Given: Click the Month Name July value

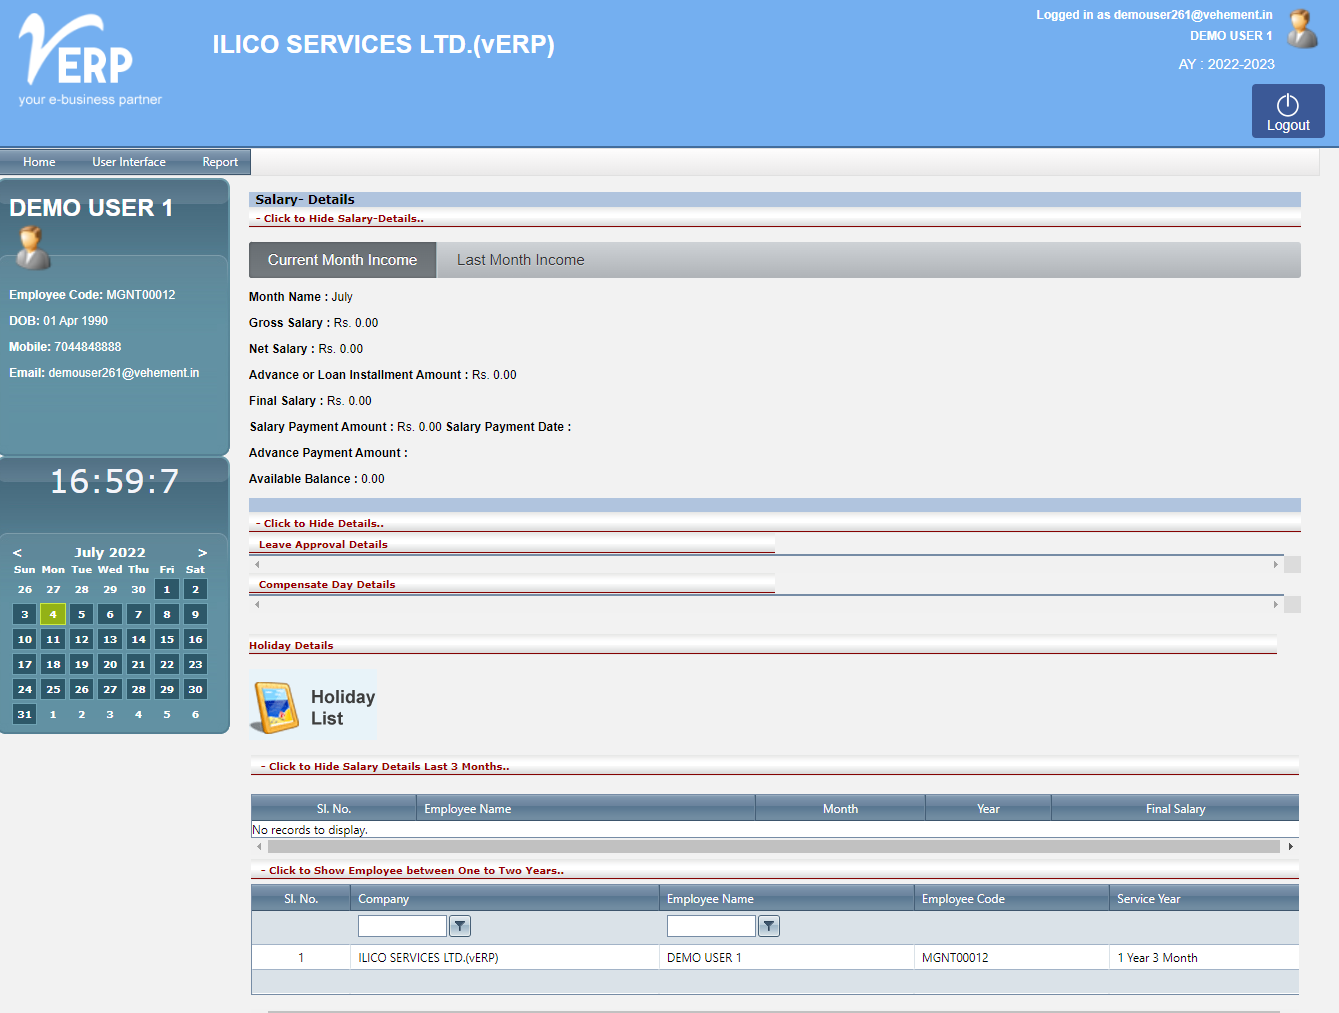Looking at the screenshot, I should pyautogui.click(x=342, y=297).
